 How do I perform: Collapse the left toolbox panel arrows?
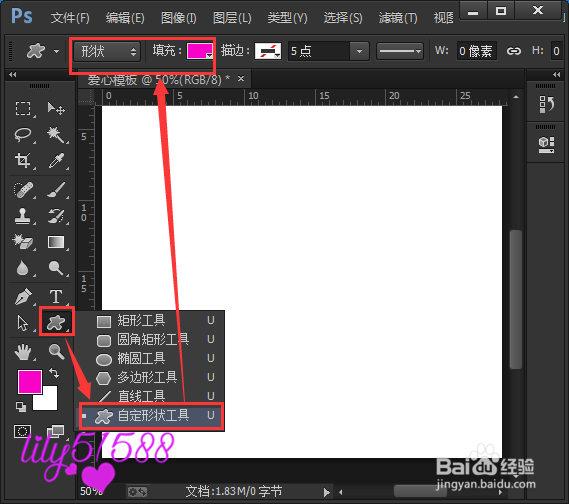click(13, 74)
